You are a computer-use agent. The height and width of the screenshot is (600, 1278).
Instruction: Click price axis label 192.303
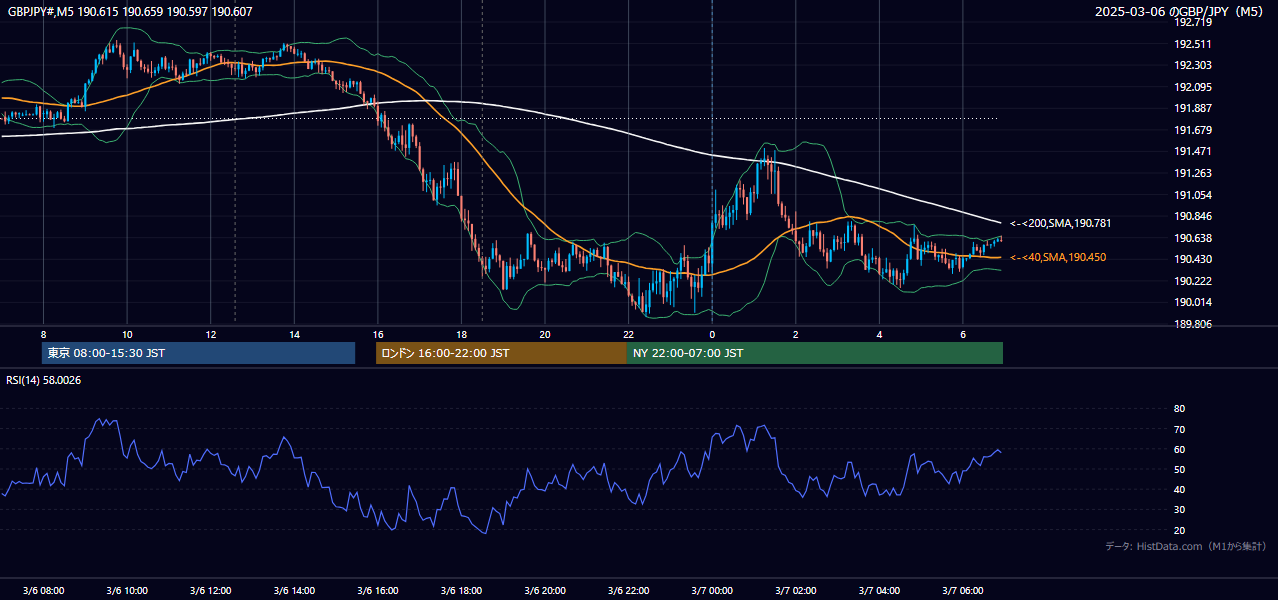coord(1193,65)
